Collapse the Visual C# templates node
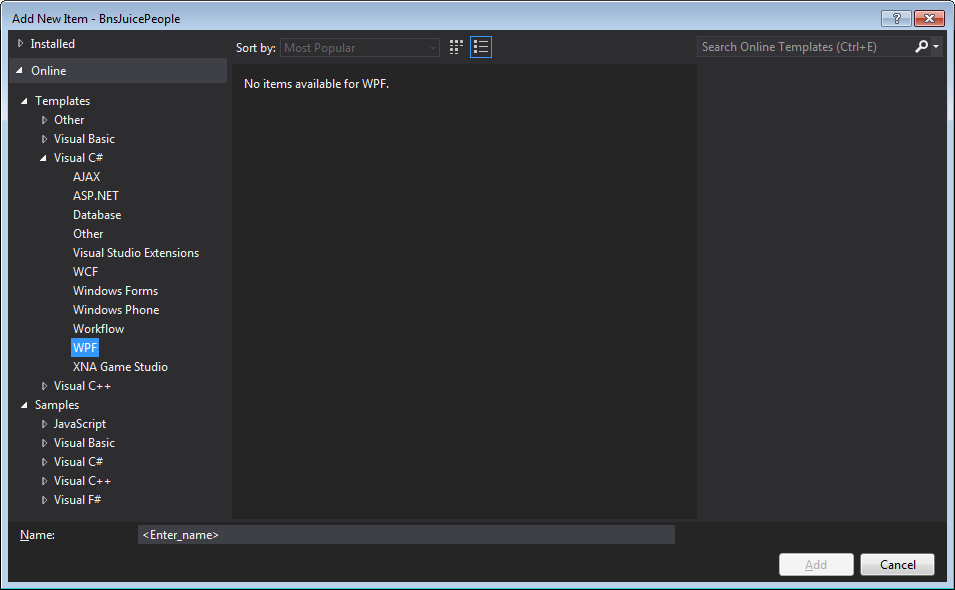Image resolution: width=955 pixels, height=590 pixels. 43,158
